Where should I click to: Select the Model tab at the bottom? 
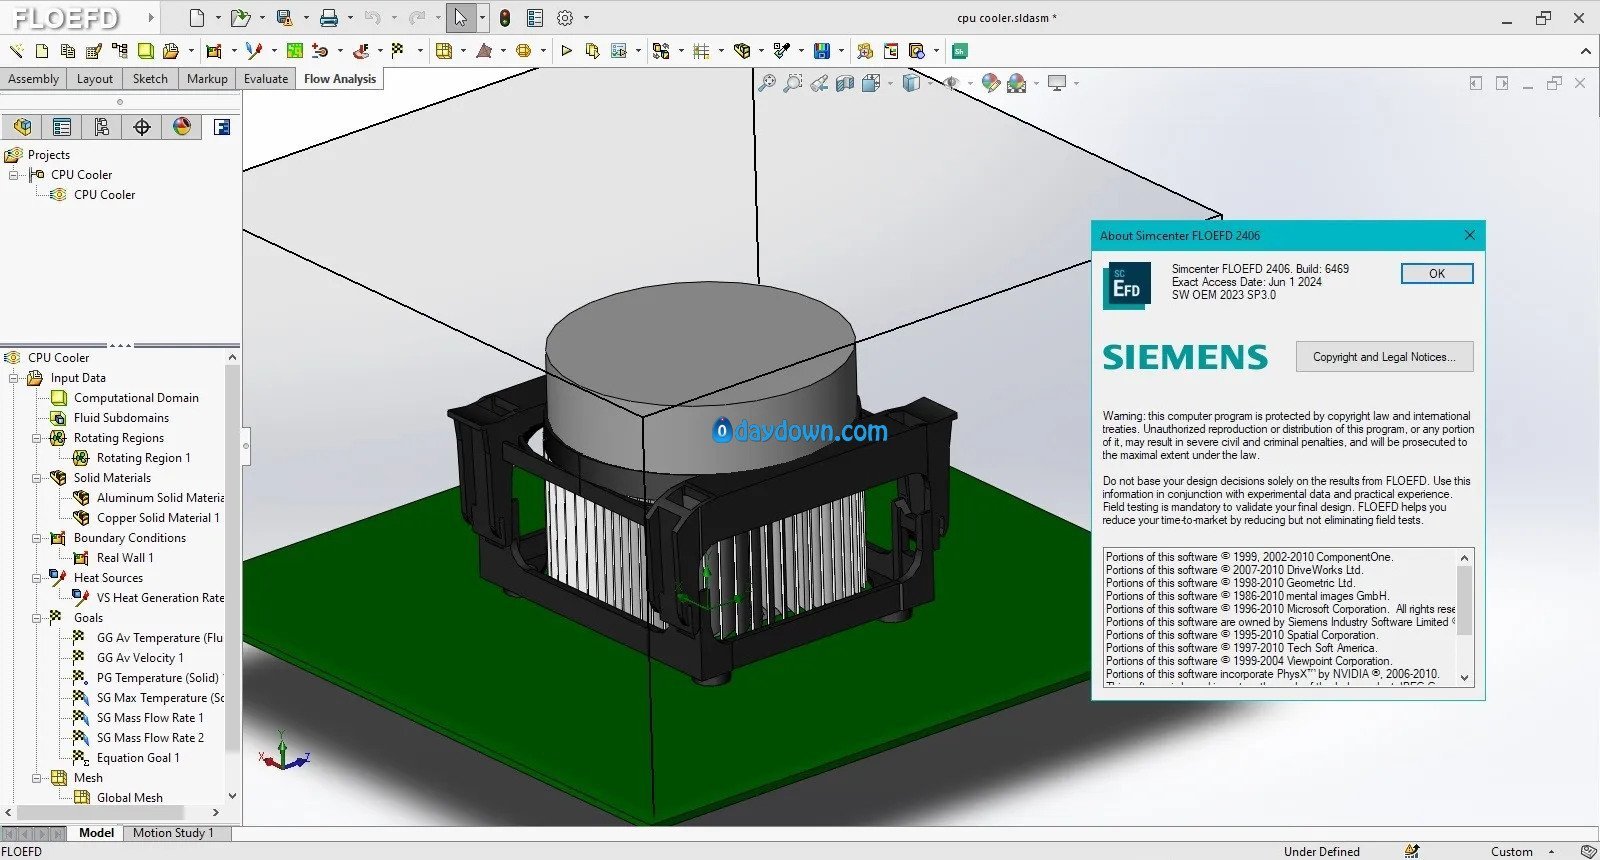[96, 832]
